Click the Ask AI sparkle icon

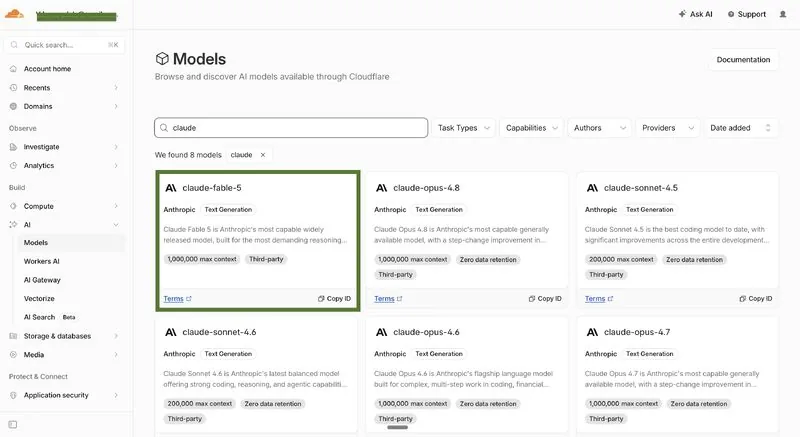pyautogui.click(x=682, y=14)
